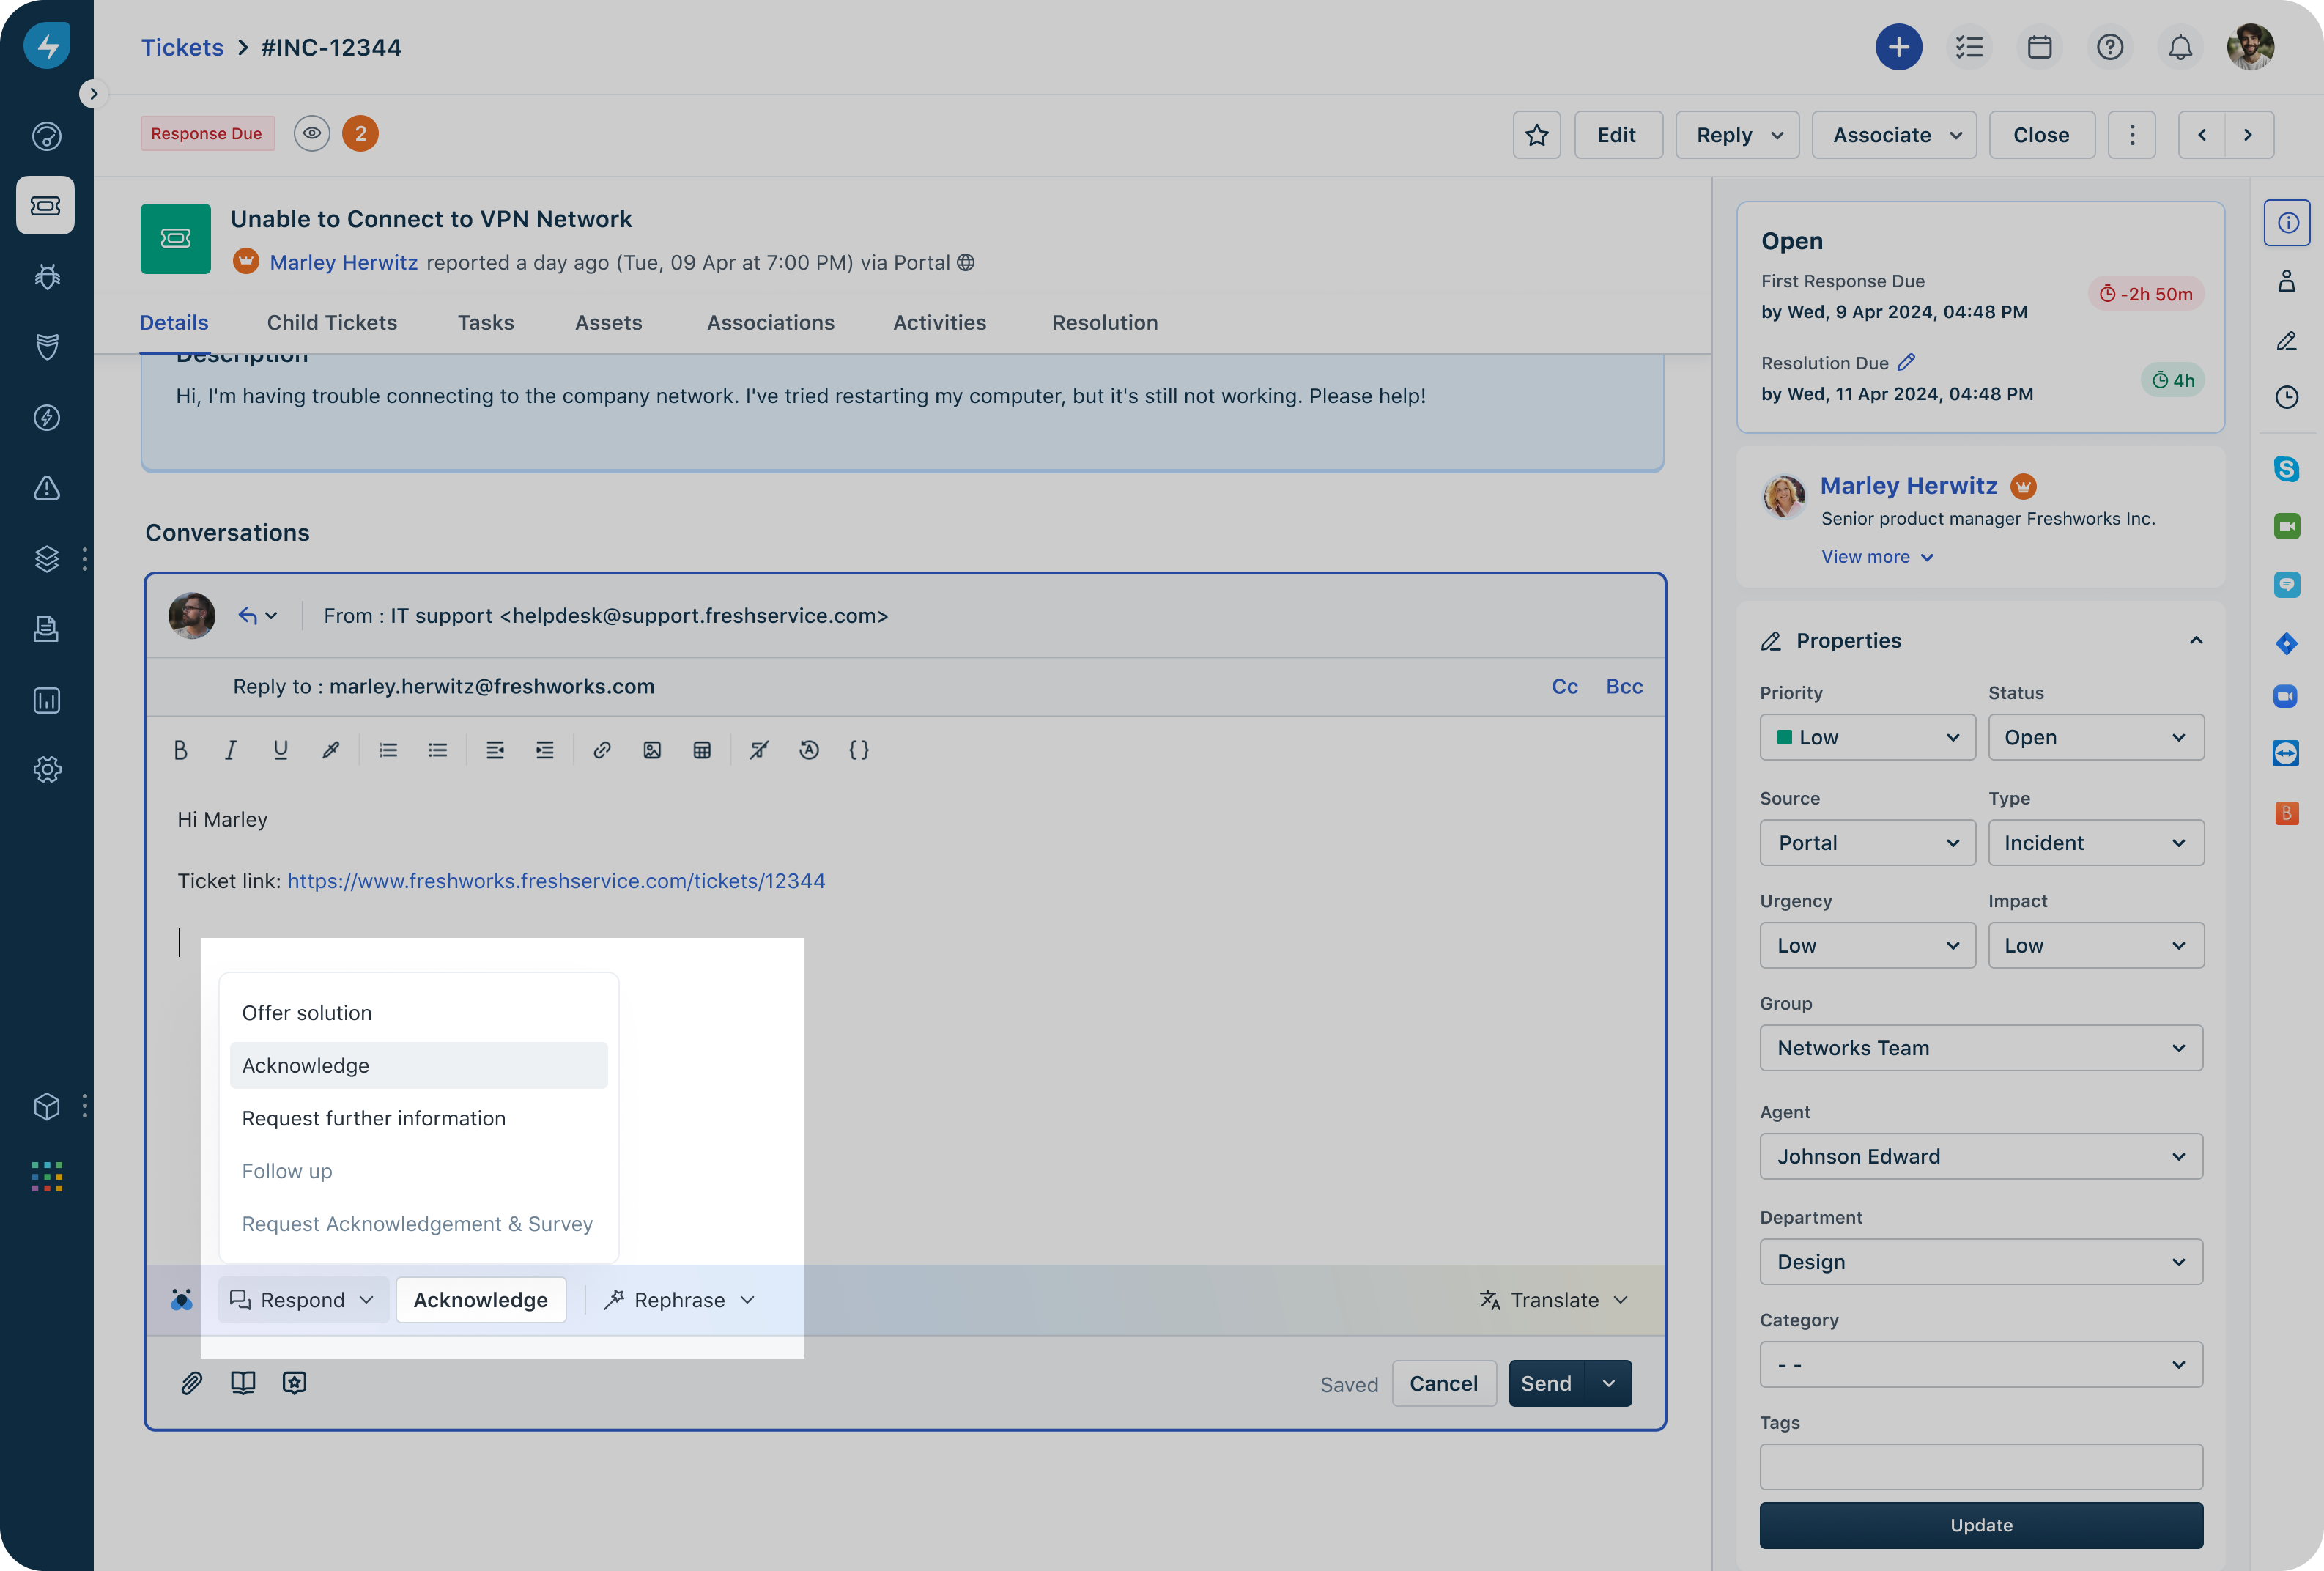The width and height of the screenshot is (2324, 1571).
Task: Open the attach file paperclip icon
Action: click(191, 1383)
